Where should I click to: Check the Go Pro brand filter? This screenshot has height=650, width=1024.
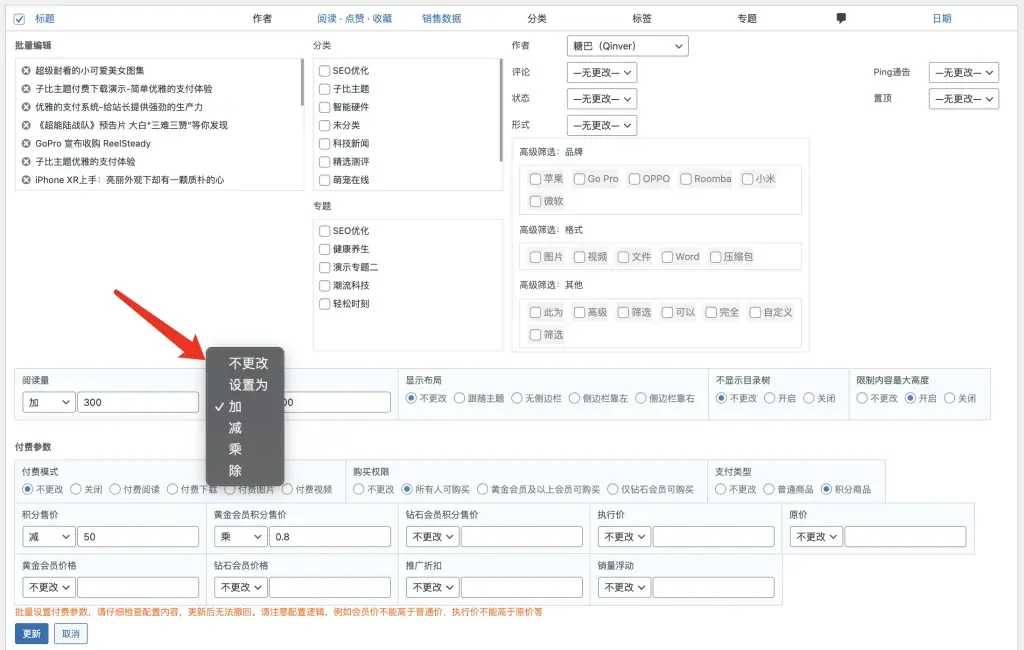579,179
